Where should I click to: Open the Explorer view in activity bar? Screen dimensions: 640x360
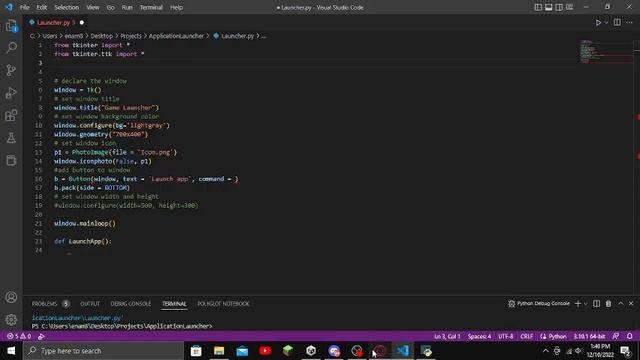[x=11, y=26]
